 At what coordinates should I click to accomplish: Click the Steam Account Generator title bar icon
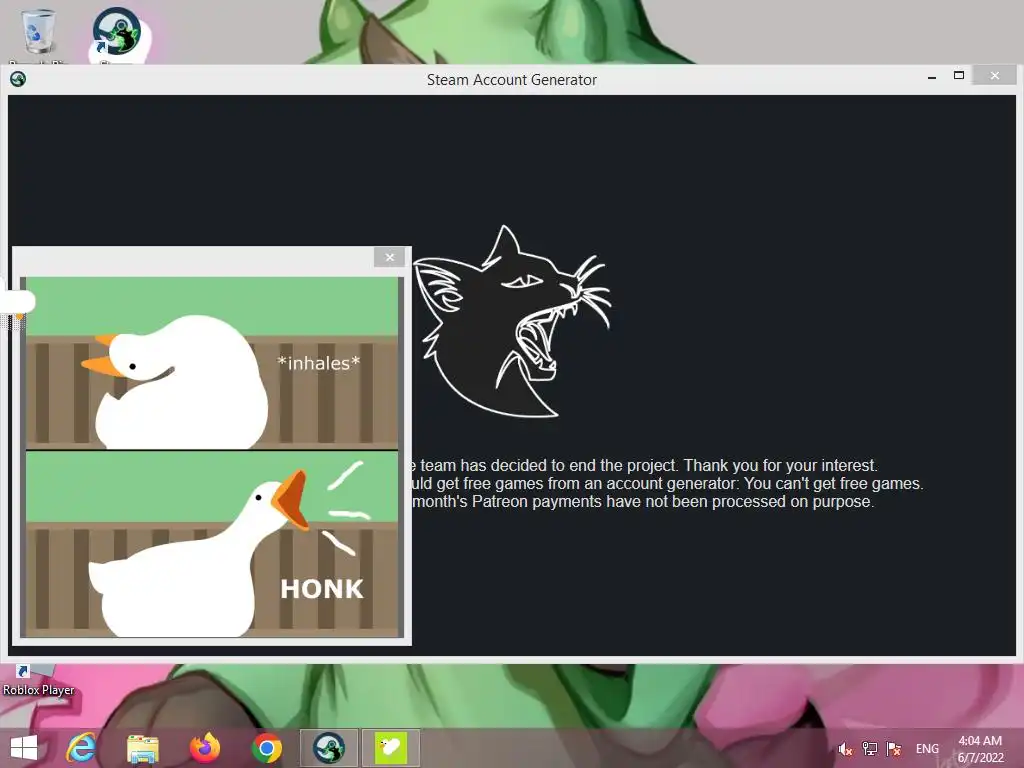click(18, 79)
